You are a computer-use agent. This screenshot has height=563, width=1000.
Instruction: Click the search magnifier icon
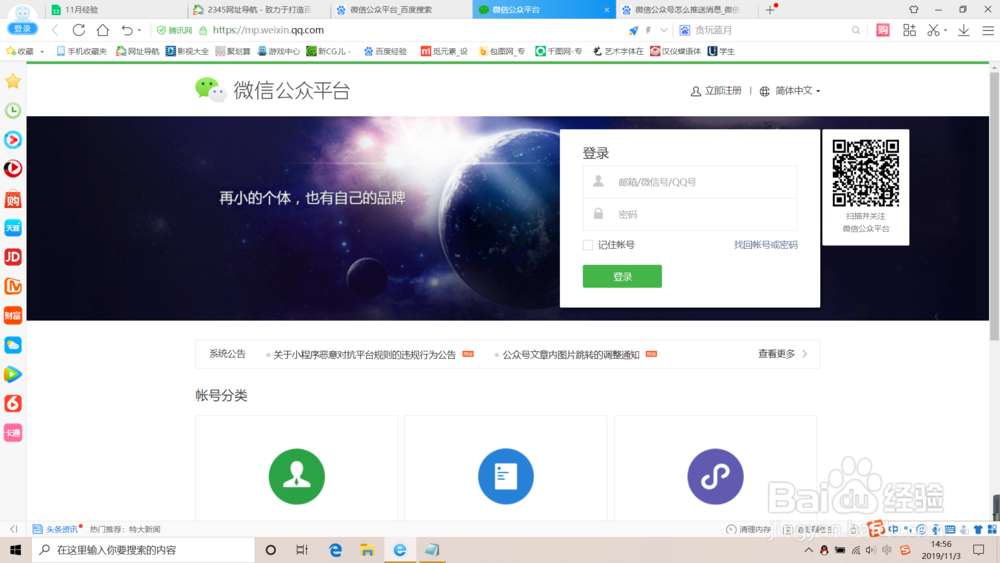(856, 30)
